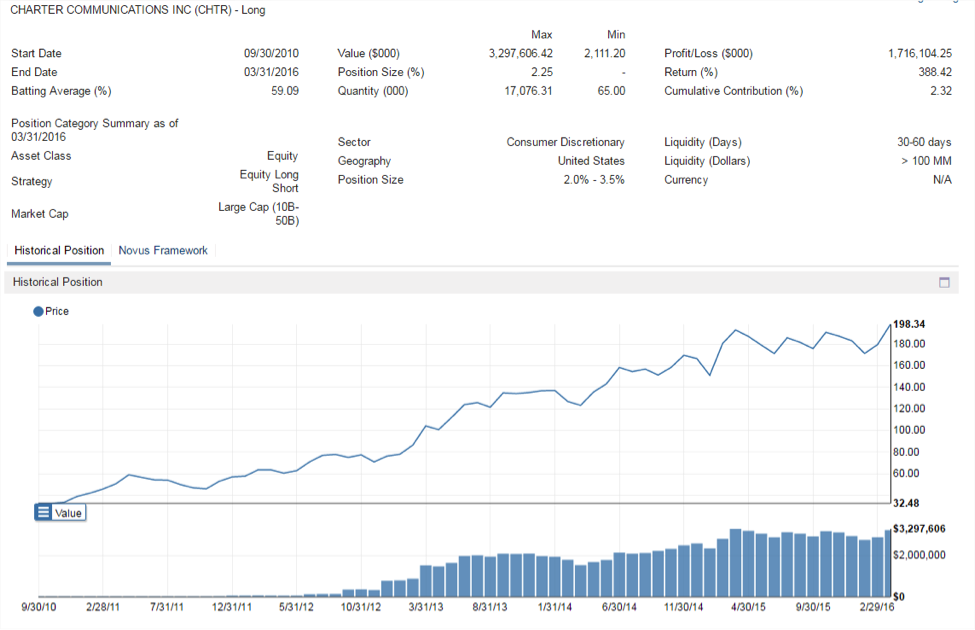Click the Geography value United States
This screenshot has width=975, height=630.
(591, 161)
